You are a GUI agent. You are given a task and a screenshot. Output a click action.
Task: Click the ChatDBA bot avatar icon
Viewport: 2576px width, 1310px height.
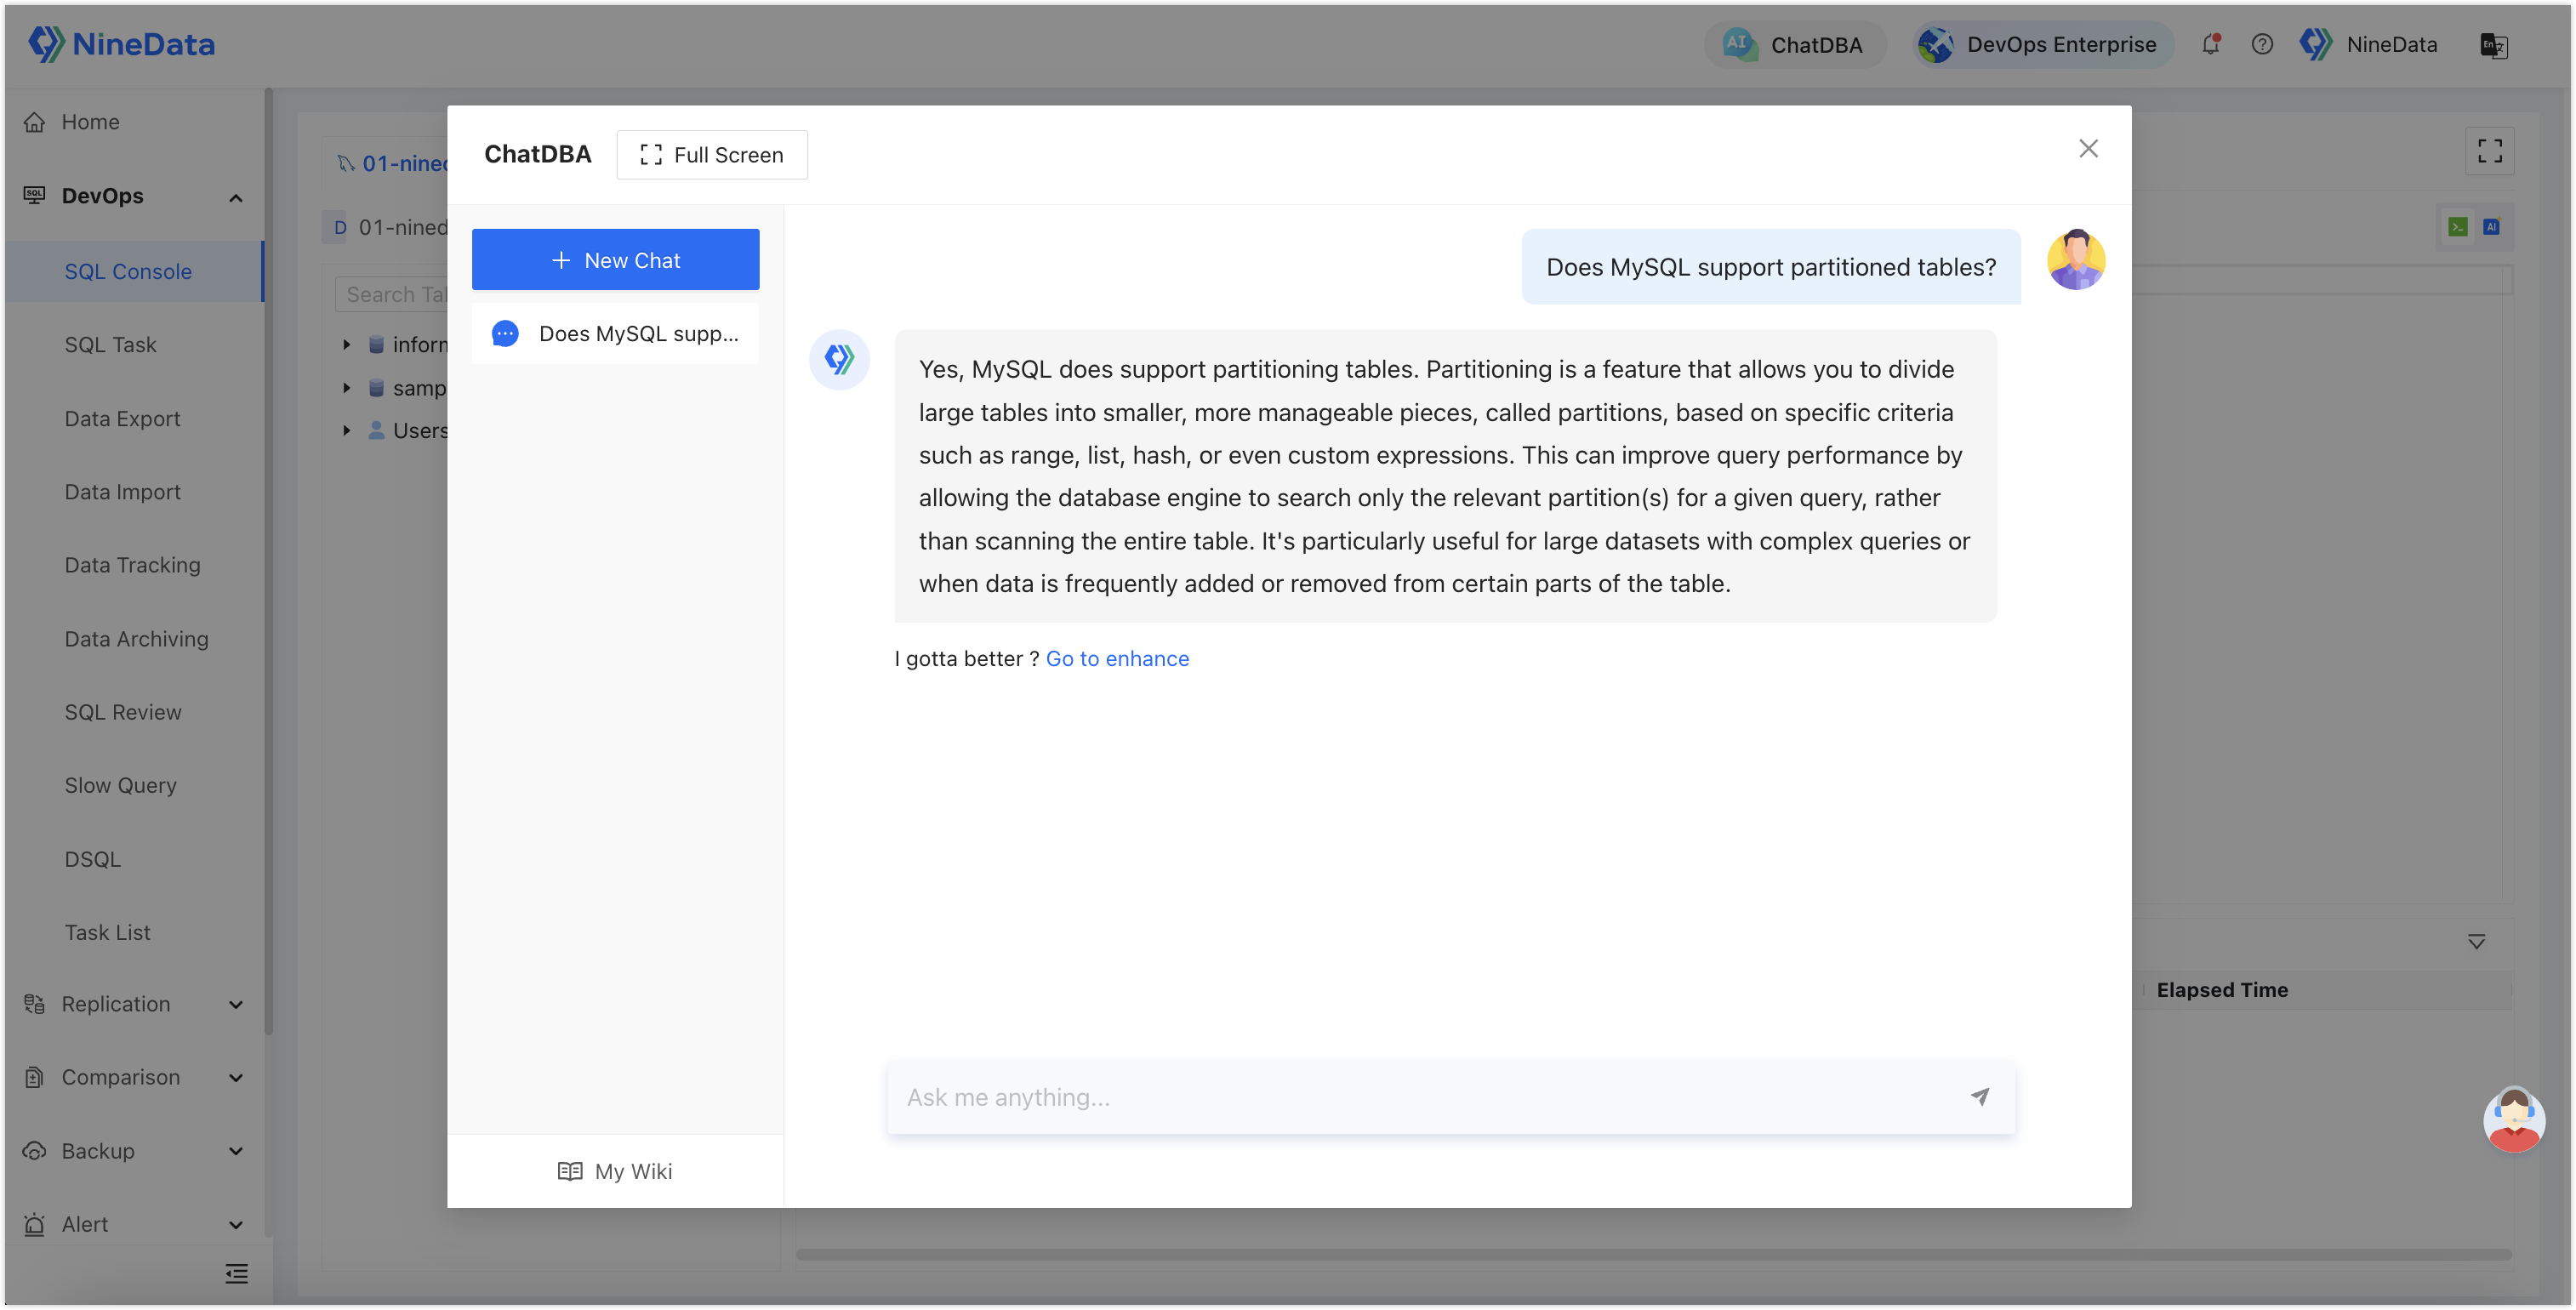click(x=839, y=359)
